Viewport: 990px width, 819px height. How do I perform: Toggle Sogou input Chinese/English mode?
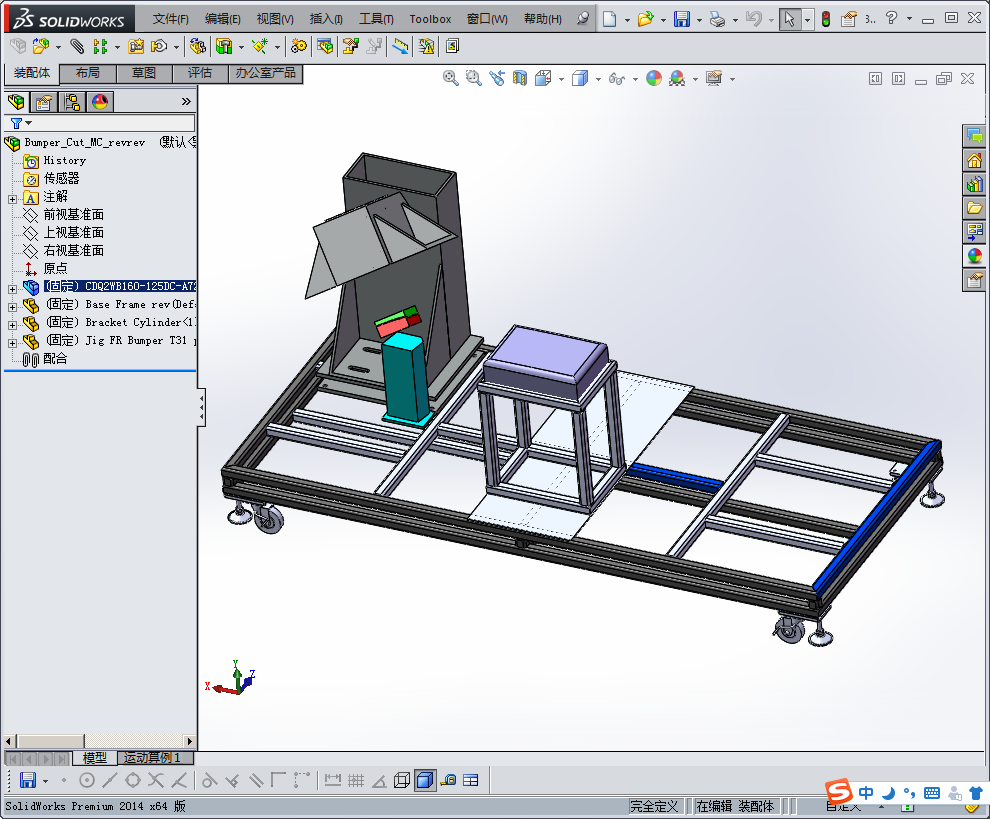coord(866,793)
